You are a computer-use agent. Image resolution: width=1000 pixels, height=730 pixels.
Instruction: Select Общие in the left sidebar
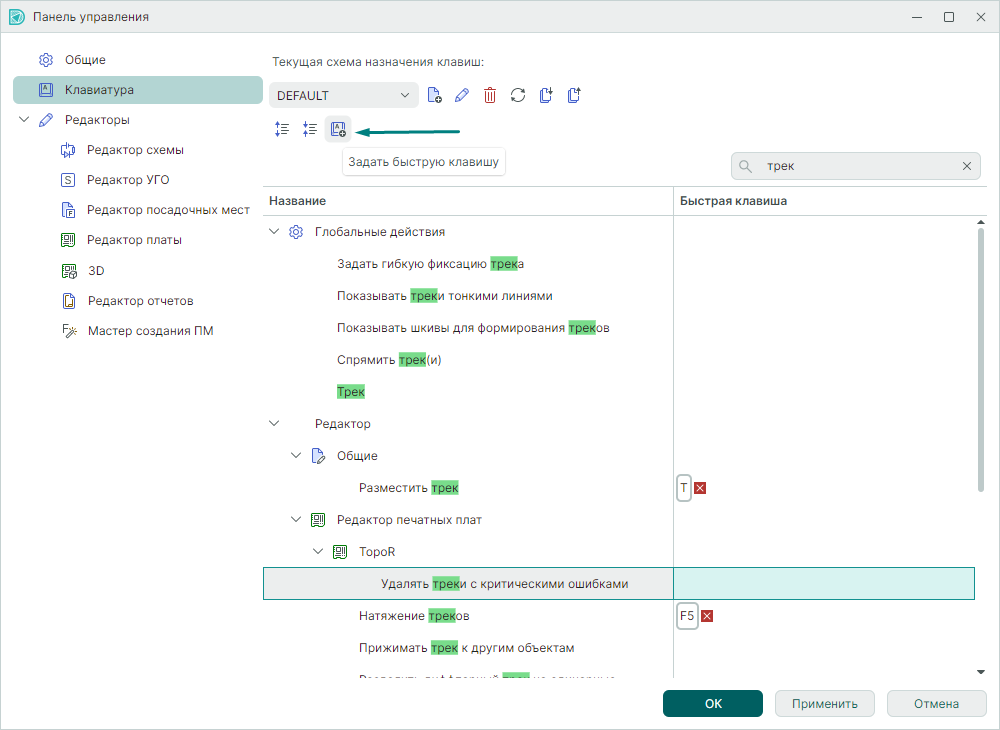tap(85, 60)
